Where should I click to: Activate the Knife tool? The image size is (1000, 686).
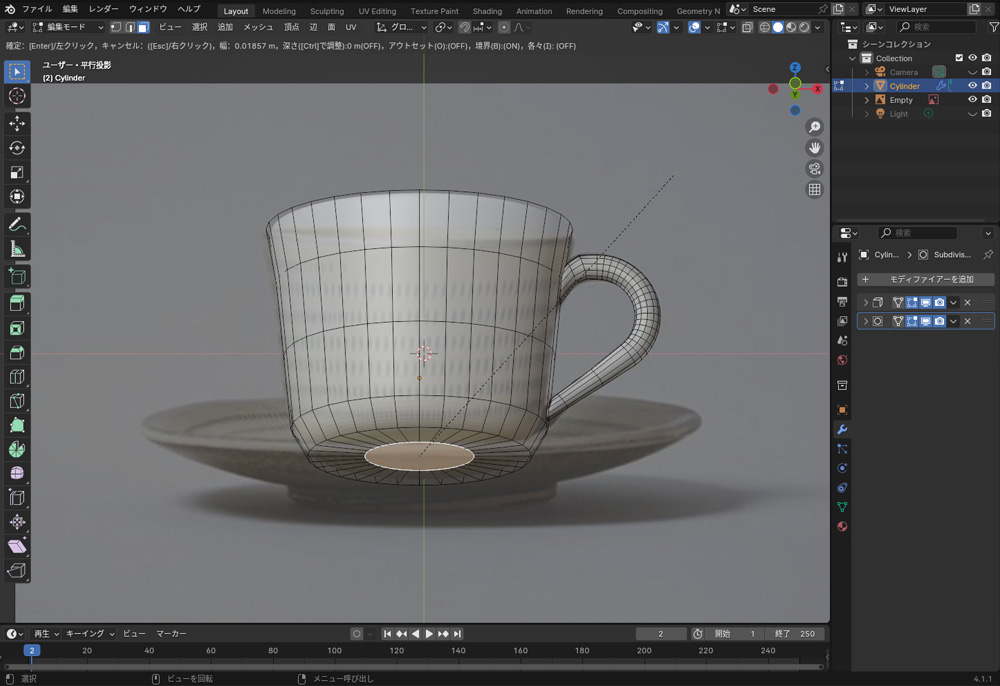pyautogui.click(x=17, y=401)
